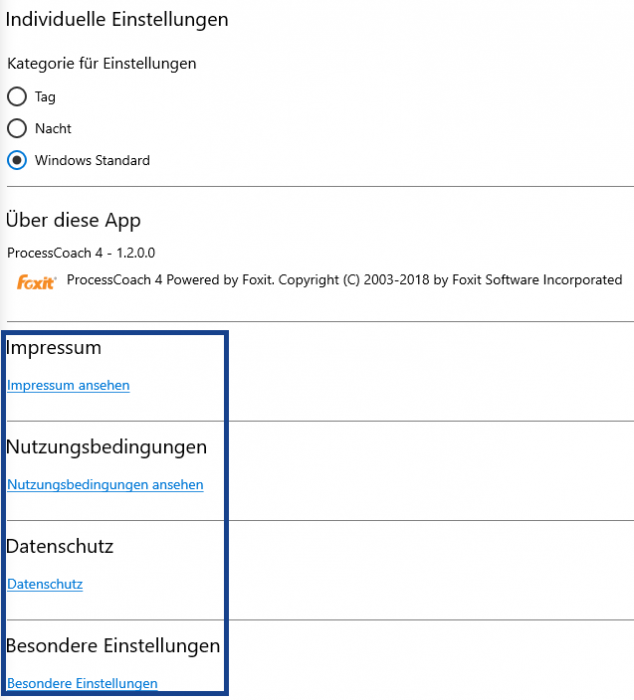Open the Besondere Einstellungen link
The image size is (634, 700).
click(82, 684)
